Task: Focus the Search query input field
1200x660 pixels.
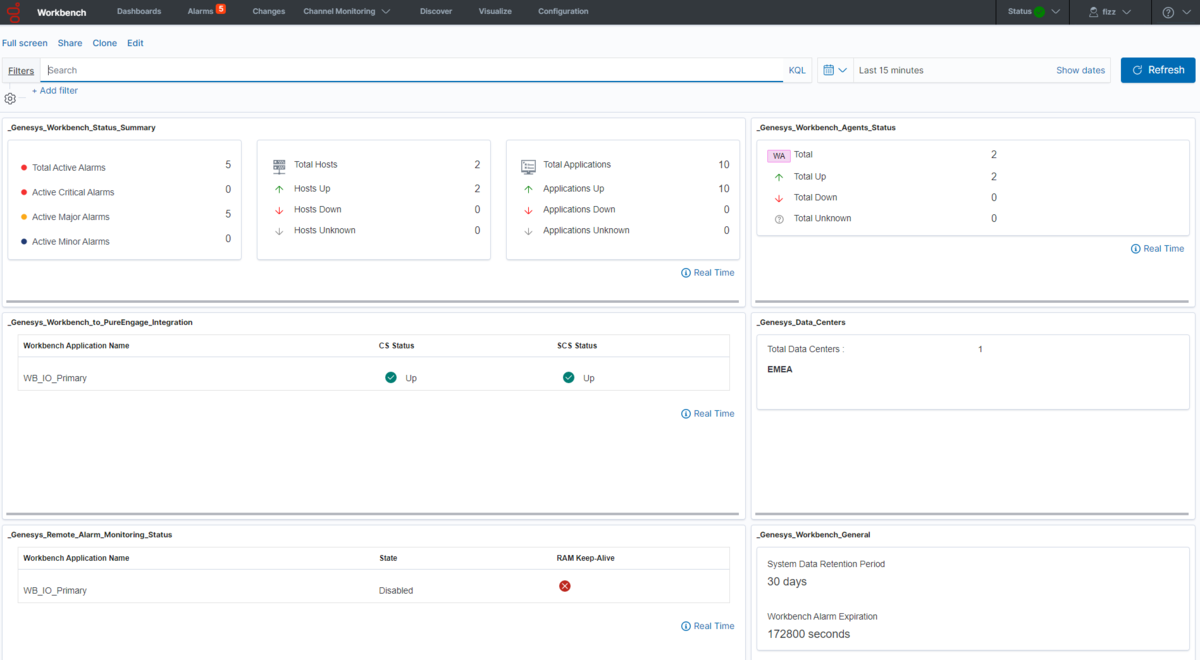Action: pyautogui.click(x=410, y=71)
